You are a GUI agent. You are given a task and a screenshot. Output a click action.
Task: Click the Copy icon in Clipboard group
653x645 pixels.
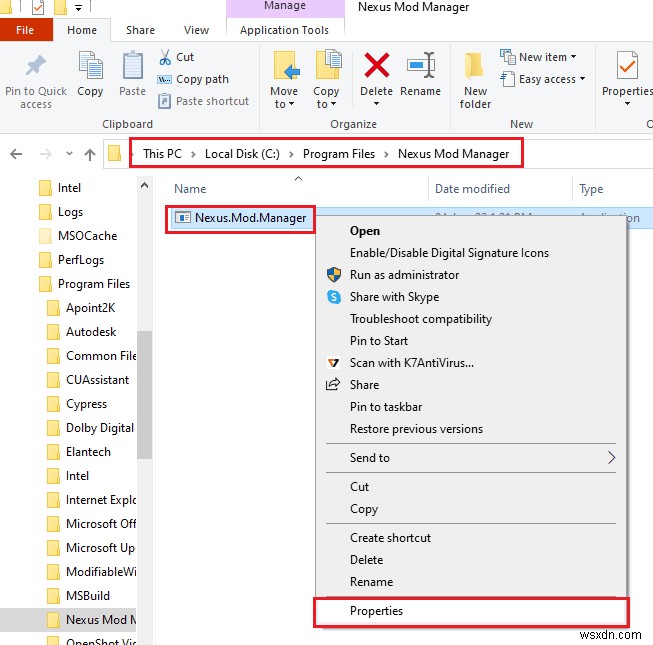coord(90,65)
